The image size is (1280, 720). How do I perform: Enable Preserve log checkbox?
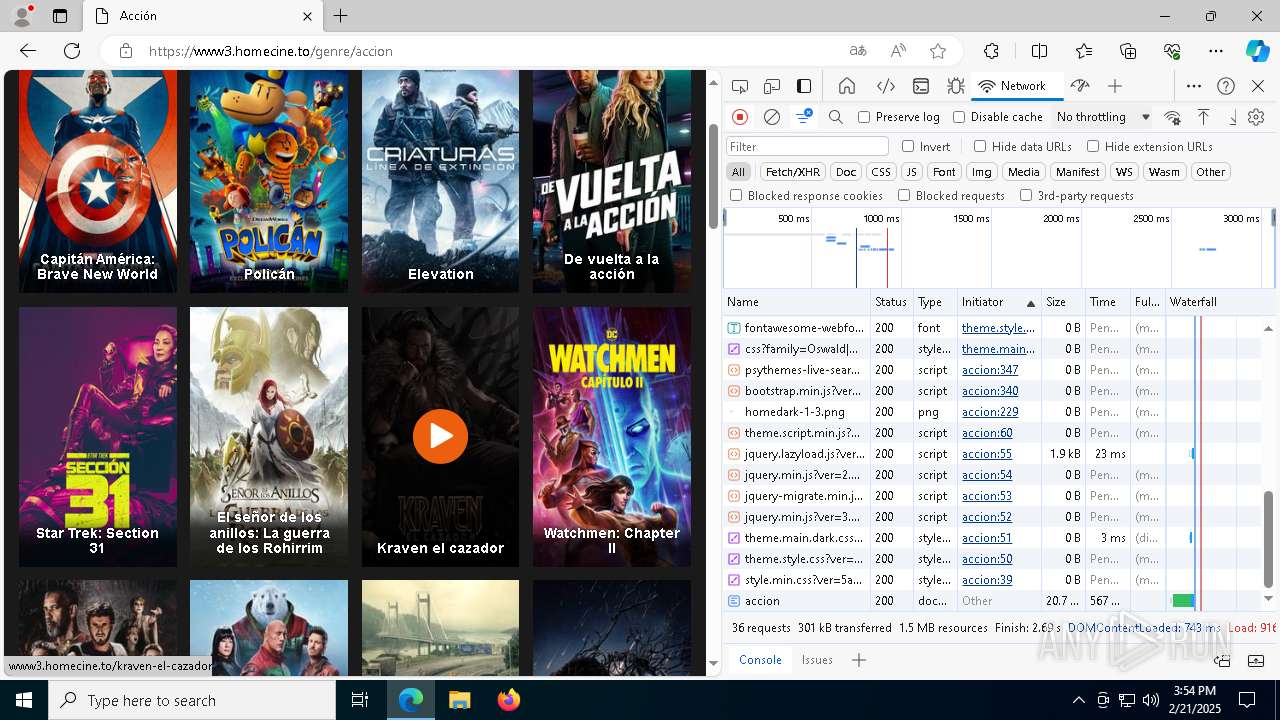coord(864,117)
